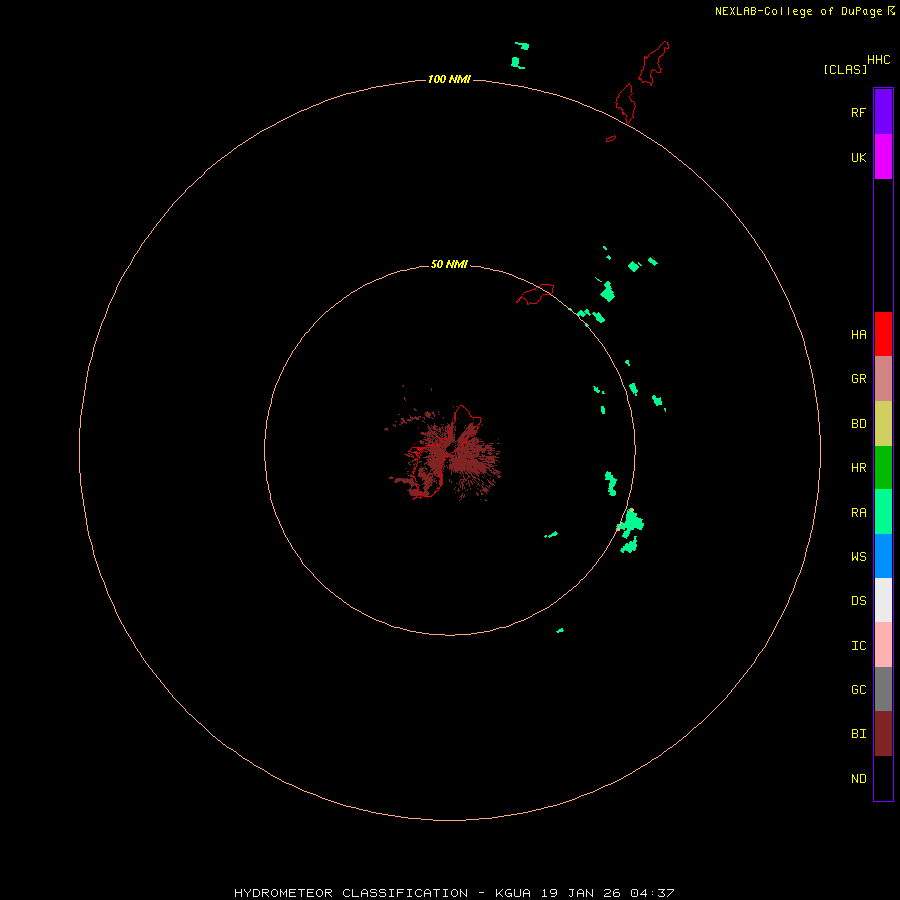Screen dimensions: 900x900
Task: Click the '04:37' timestamp
Action: click(x=651, y=893)
